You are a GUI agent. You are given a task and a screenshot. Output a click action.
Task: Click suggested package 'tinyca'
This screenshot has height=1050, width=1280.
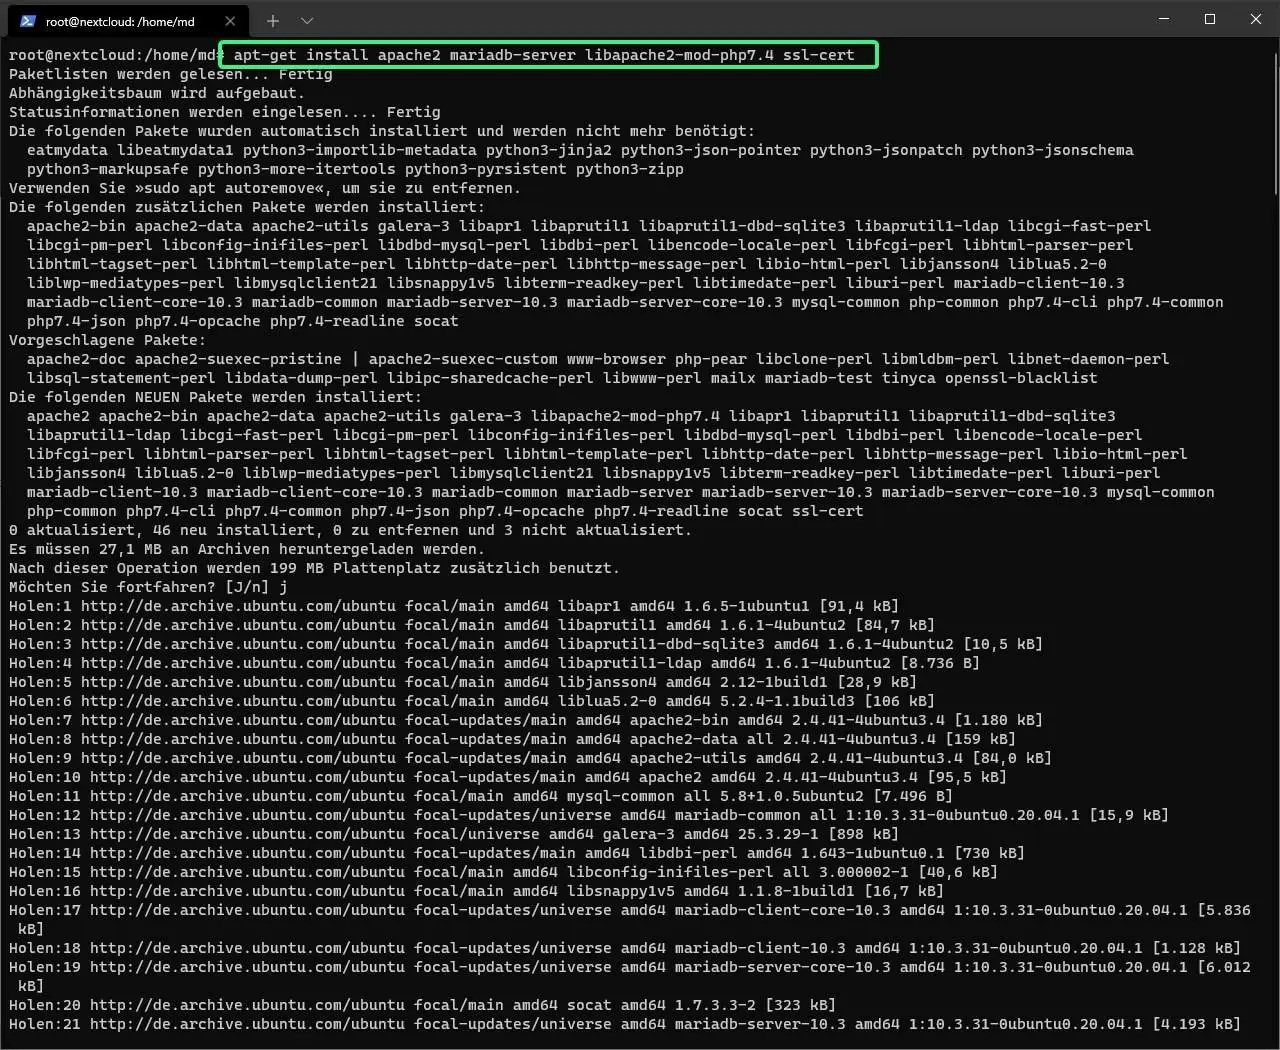[x=909, y=378]
